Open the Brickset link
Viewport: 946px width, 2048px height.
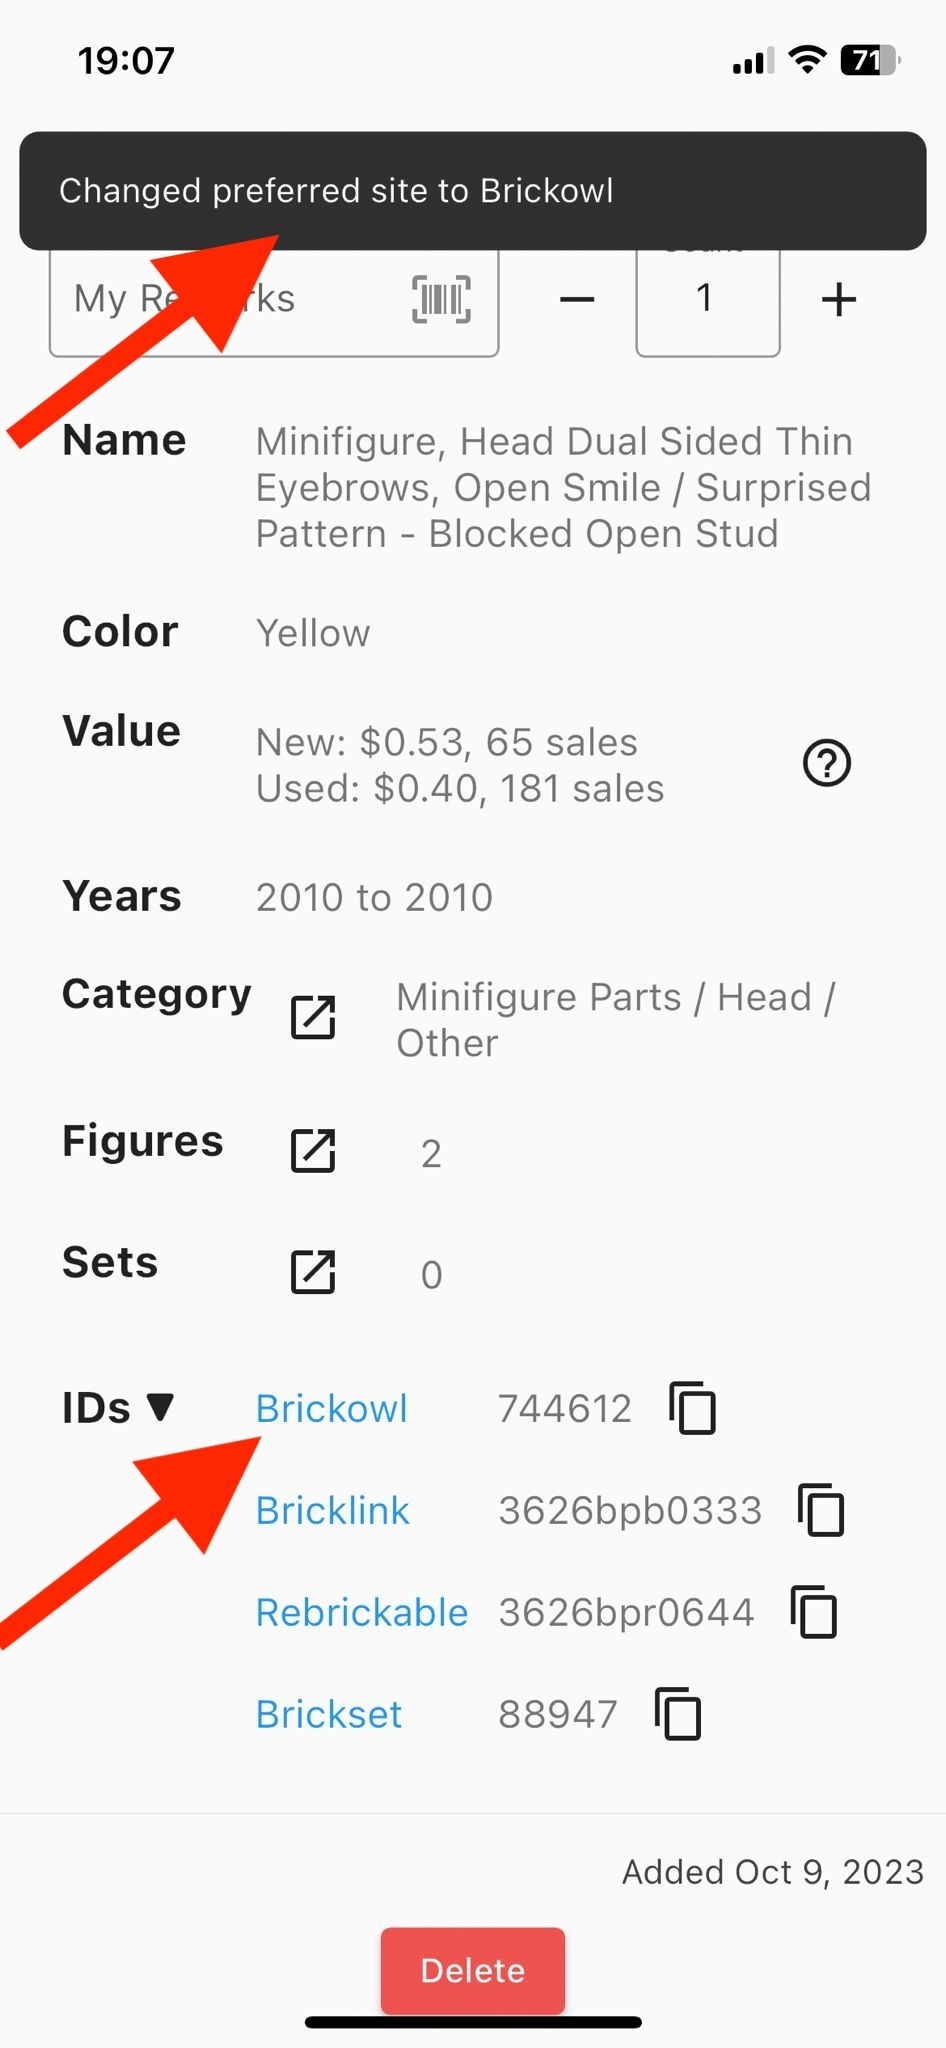tap(328, 1714)
